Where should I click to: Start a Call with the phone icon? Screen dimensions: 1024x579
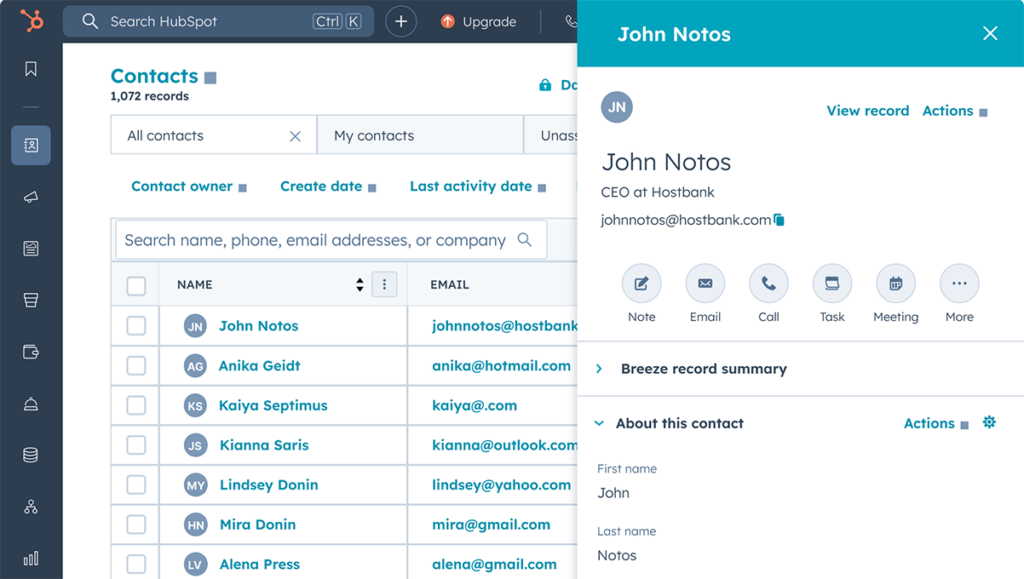[x=768, y=284]
